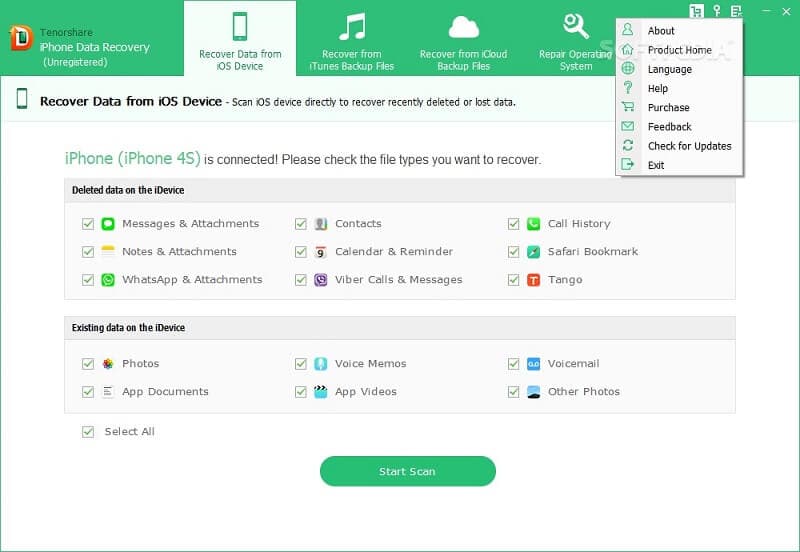Toggle Viber Calls & Messages checkbox
This screenshot has height=552, width=800.
click(x=301, y=280)
